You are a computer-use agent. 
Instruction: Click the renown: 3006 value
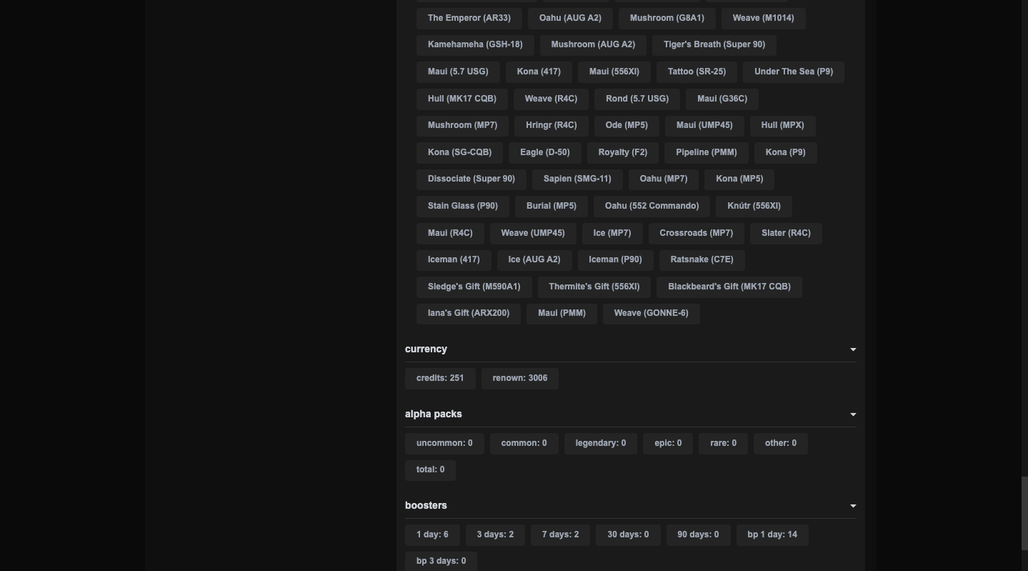[520, 378]
